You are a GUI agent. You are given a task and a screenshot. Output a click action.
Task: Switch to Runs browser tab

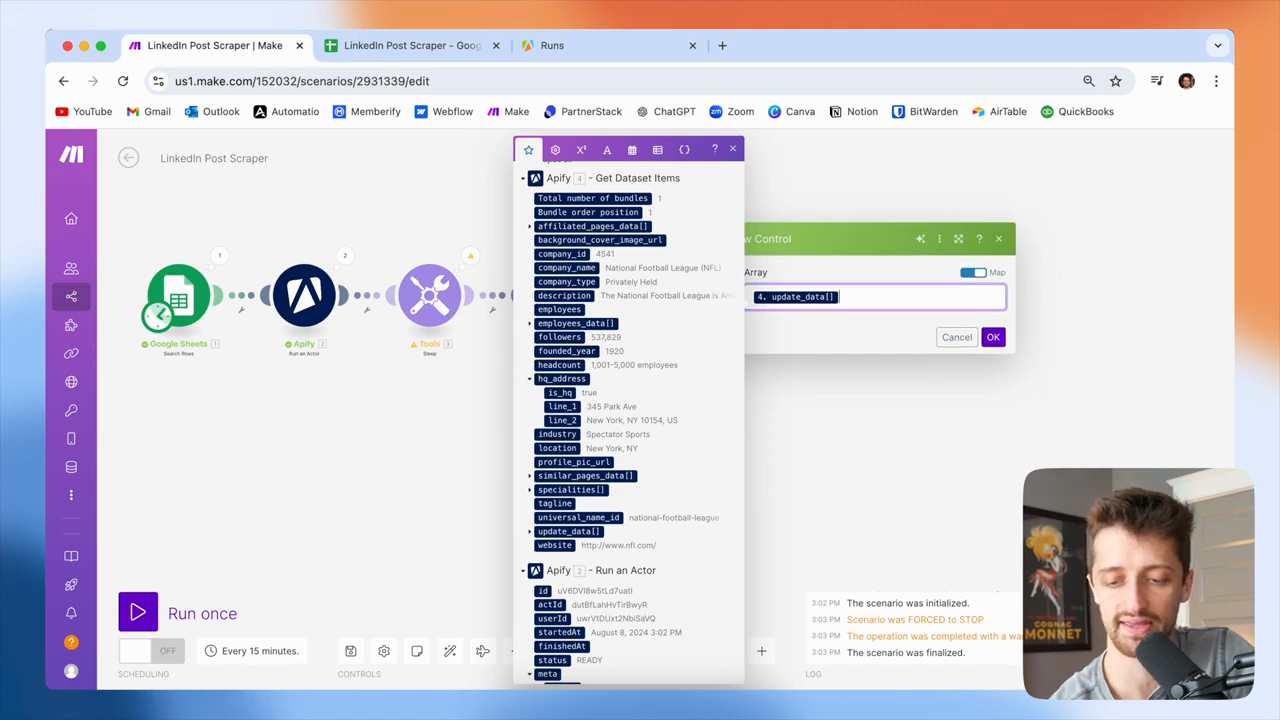click(x=610, y=45)
